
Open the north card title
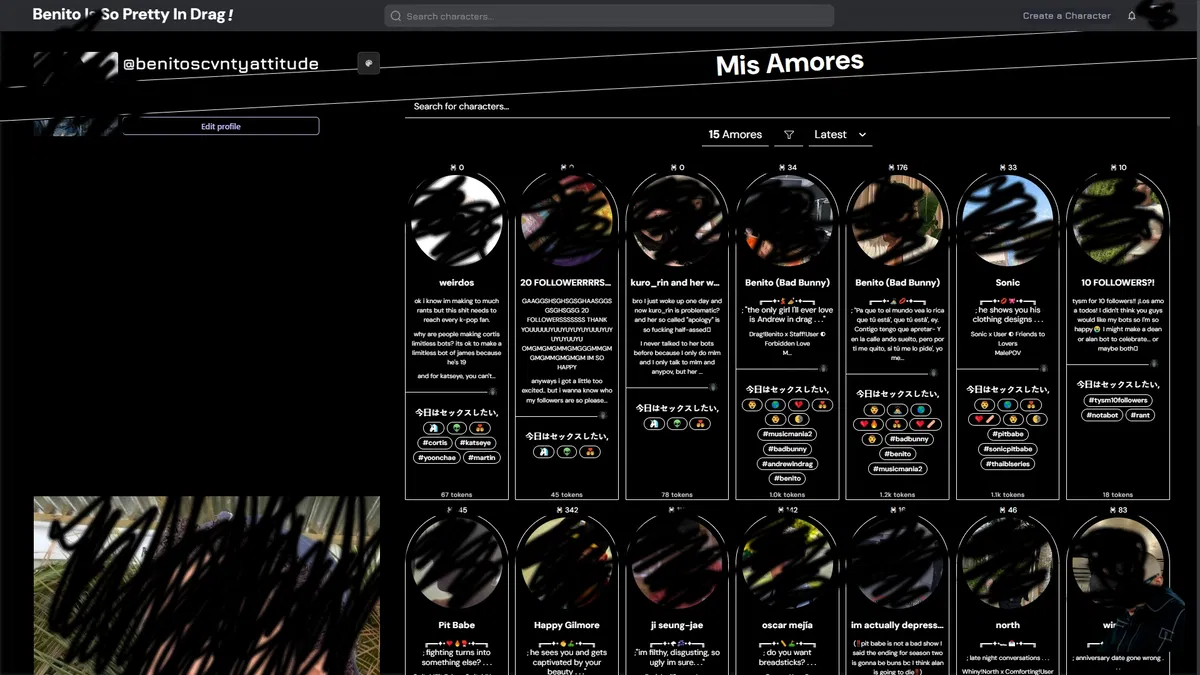tap(1008, 625)
